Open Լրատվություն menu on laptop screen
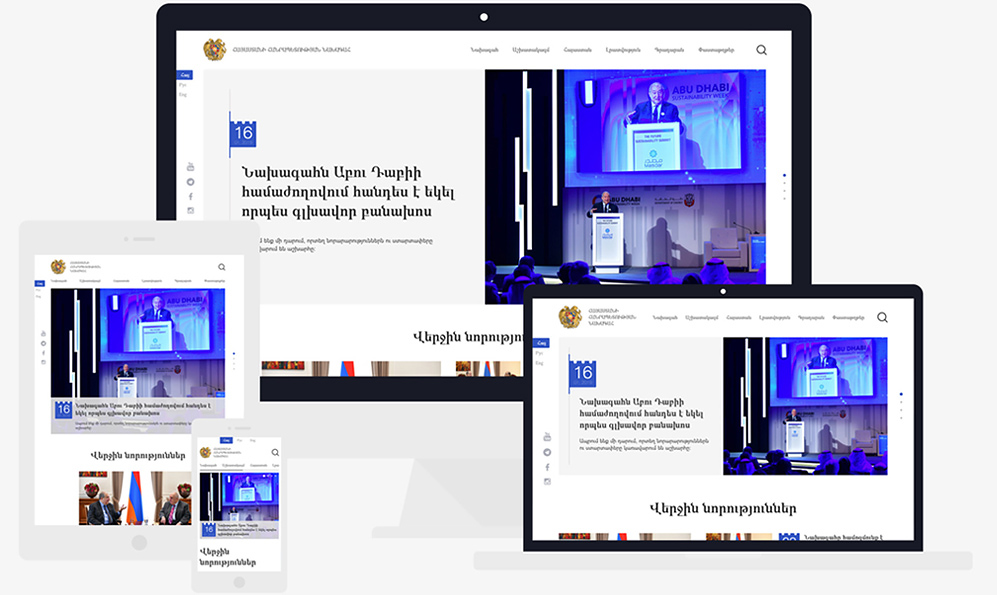 (774, 317)
